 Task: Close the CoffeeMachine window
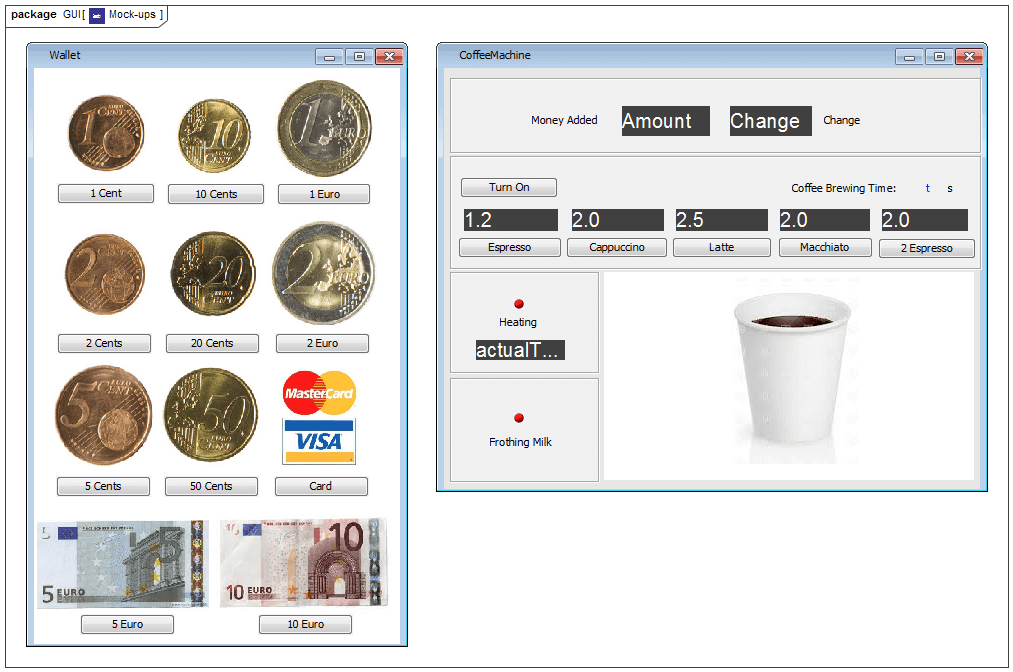pos(970,57)
